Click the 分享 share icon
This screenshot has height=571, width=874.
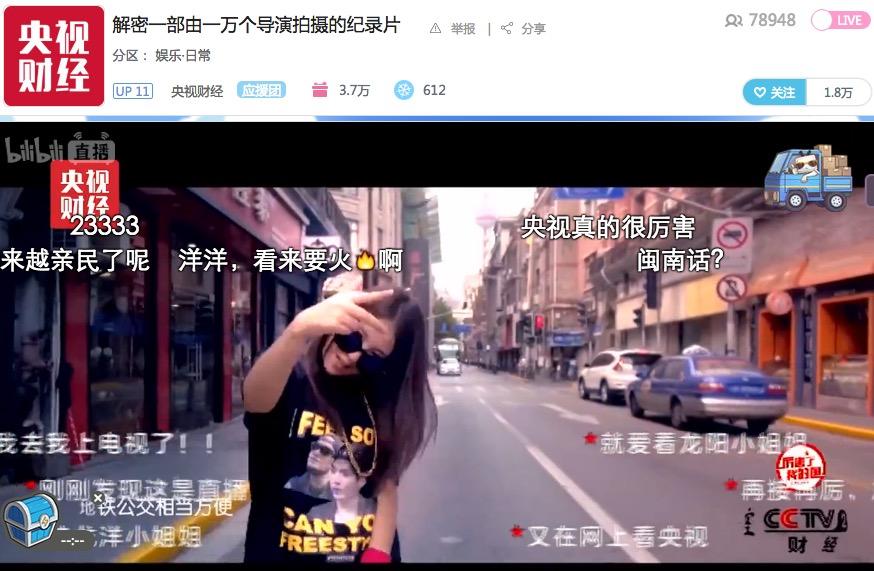(x=507, y=29)
